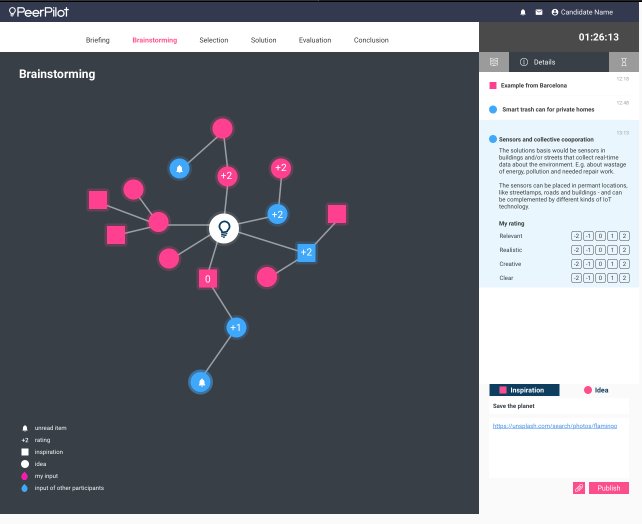Rate Clear as 1
The image size is (642, 524).
click(x=612, y=278)
